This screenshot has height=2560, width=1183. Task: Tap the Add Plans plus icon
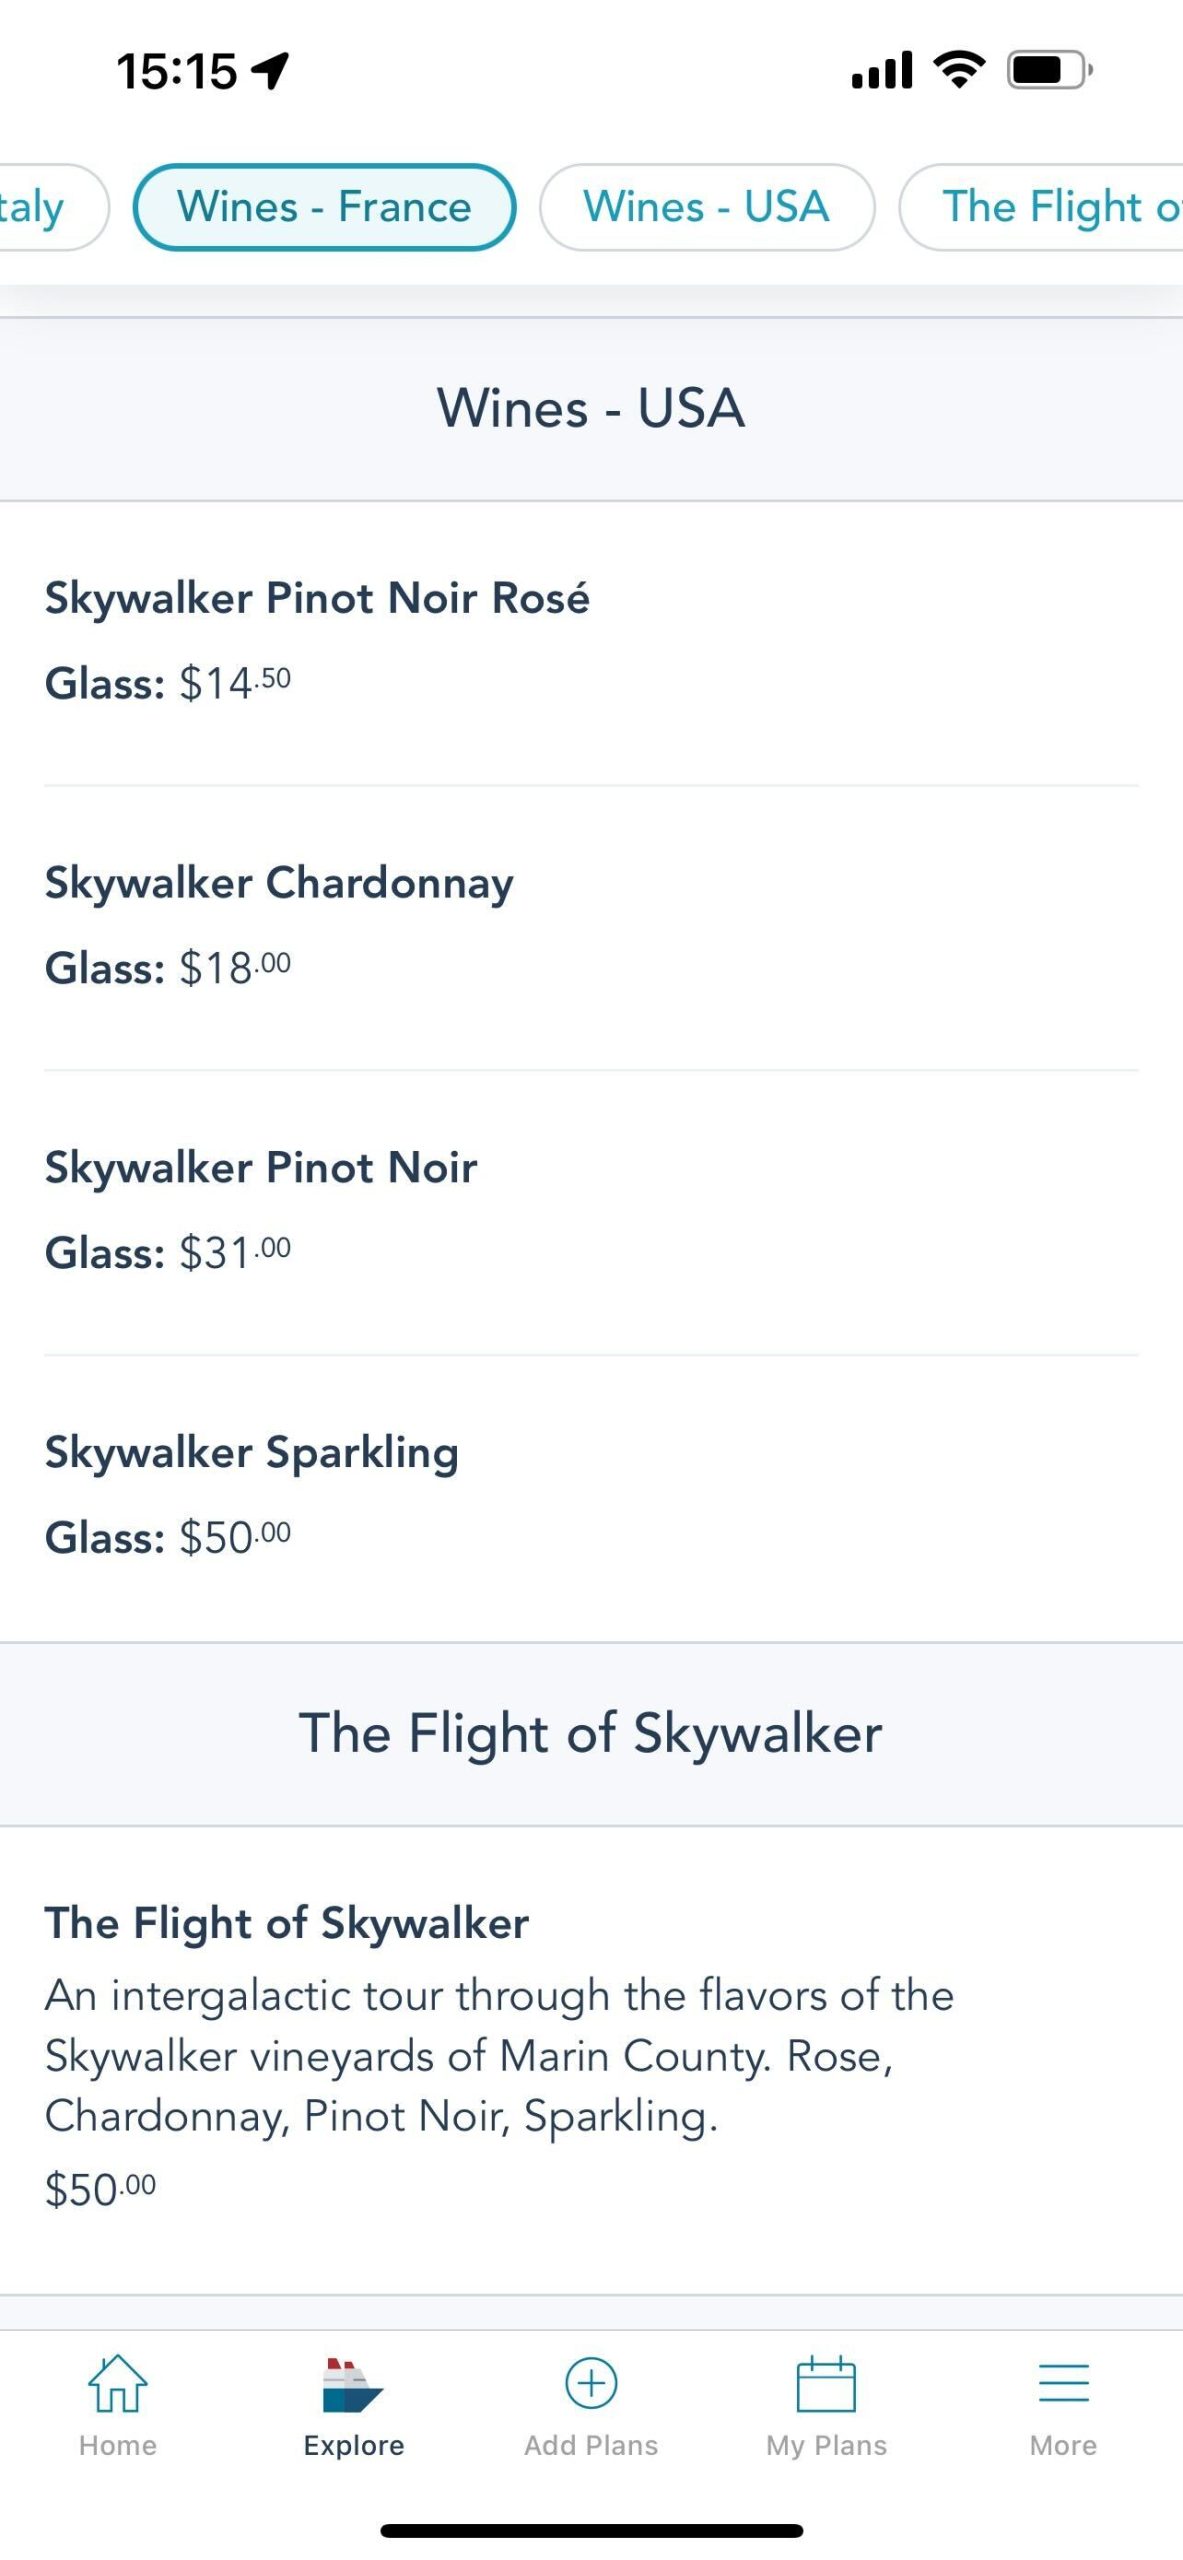point(591,2383)
